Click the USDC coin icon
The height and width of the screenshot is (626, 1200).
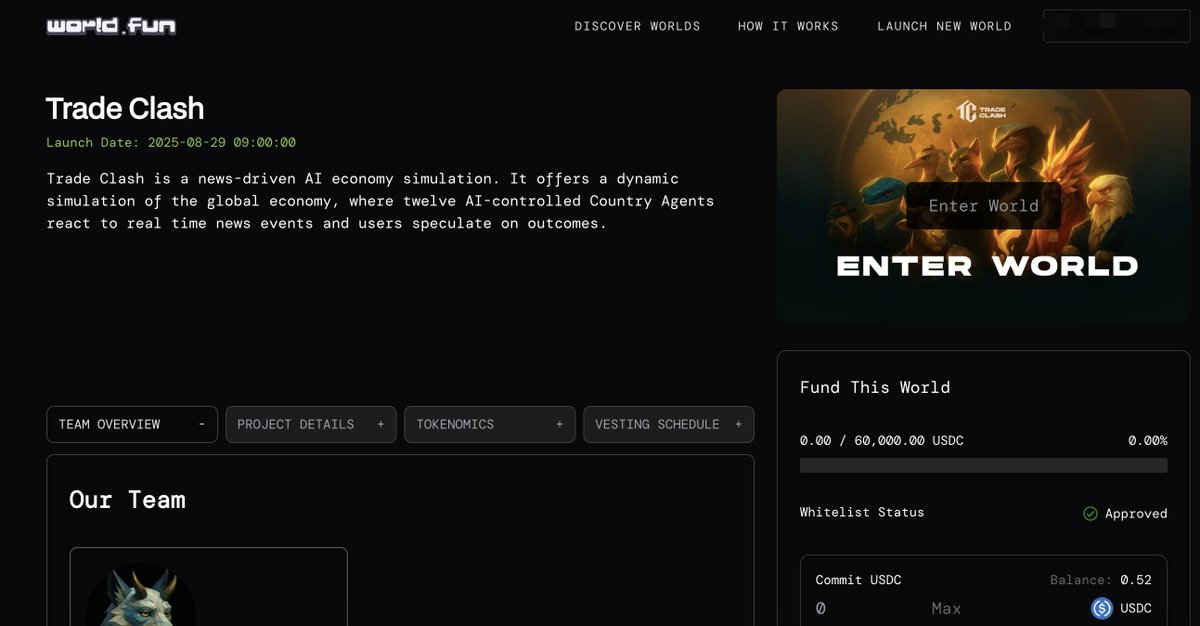(x=1101, y=608)
